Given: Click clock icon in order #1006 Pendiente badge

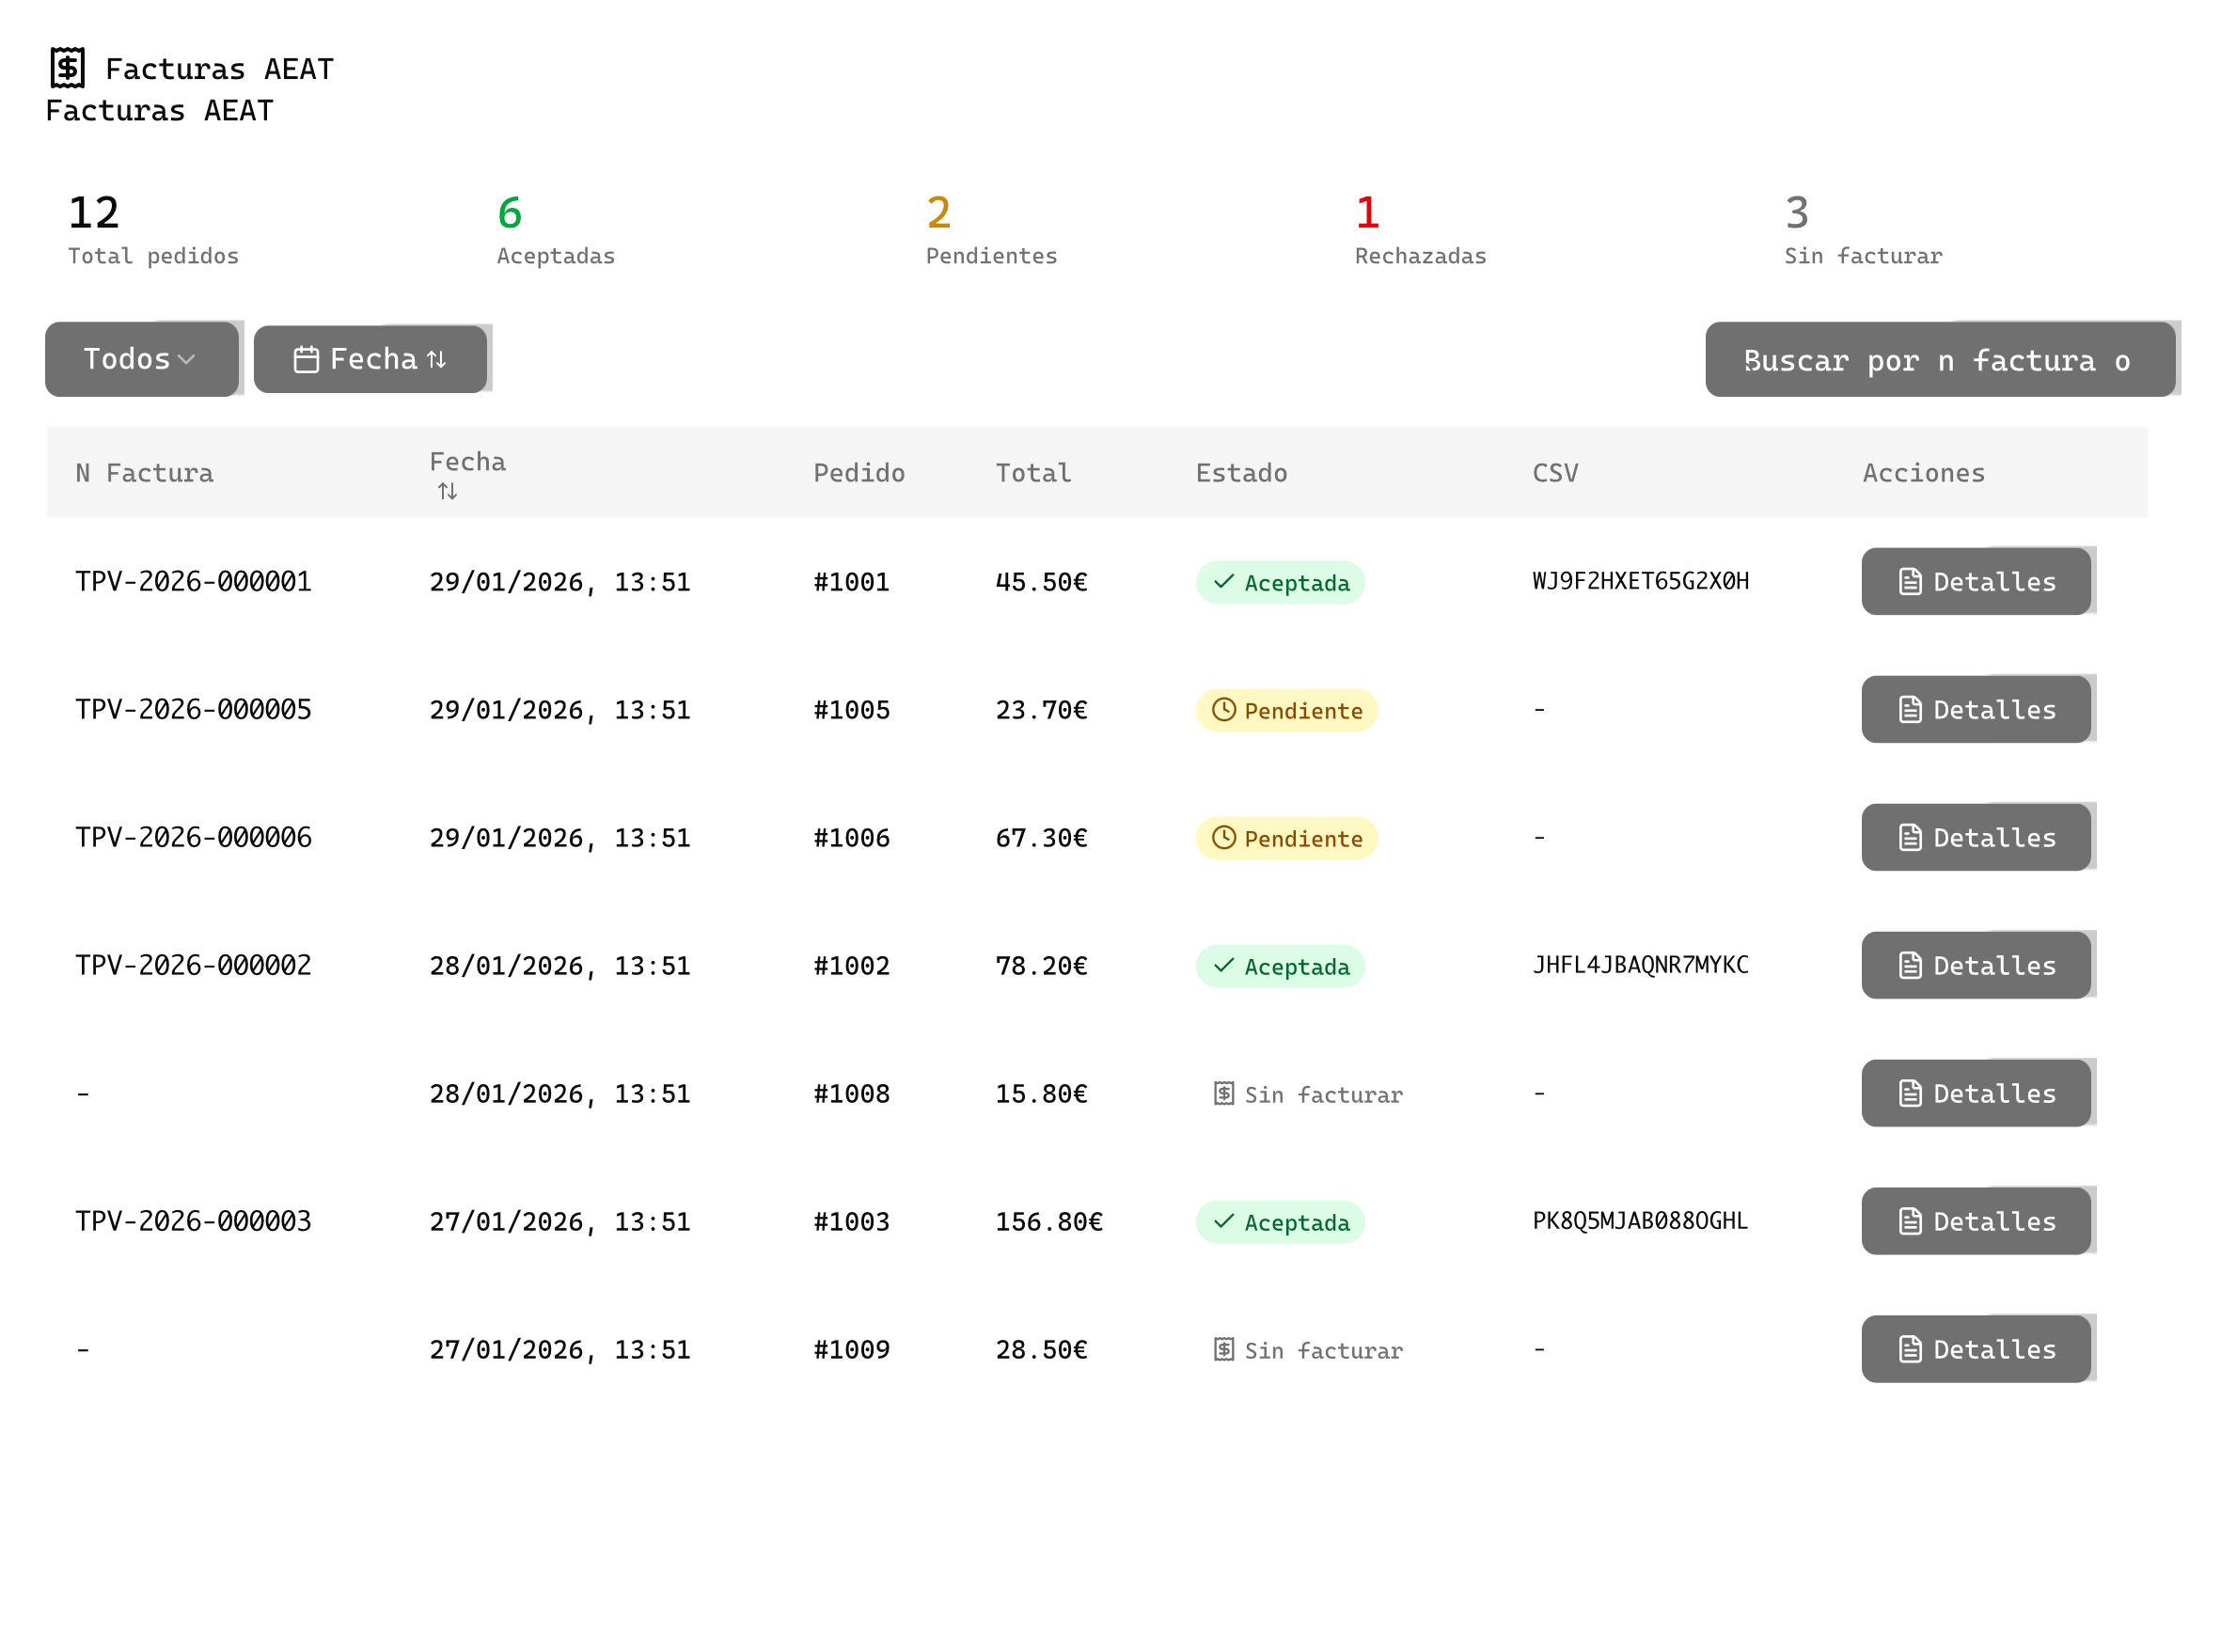Looking at the screenshot, I should click(1223, 838).
